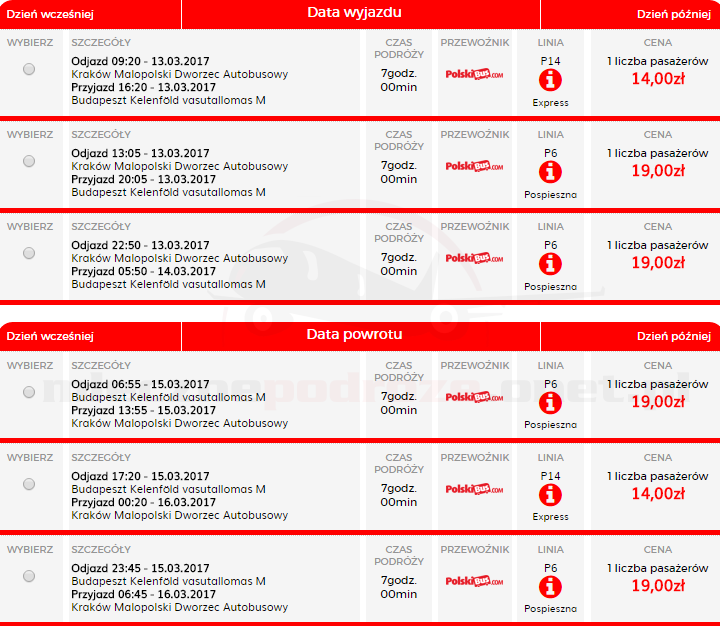Click 19,00zł price of 13:05 departure

click(658, 171)
